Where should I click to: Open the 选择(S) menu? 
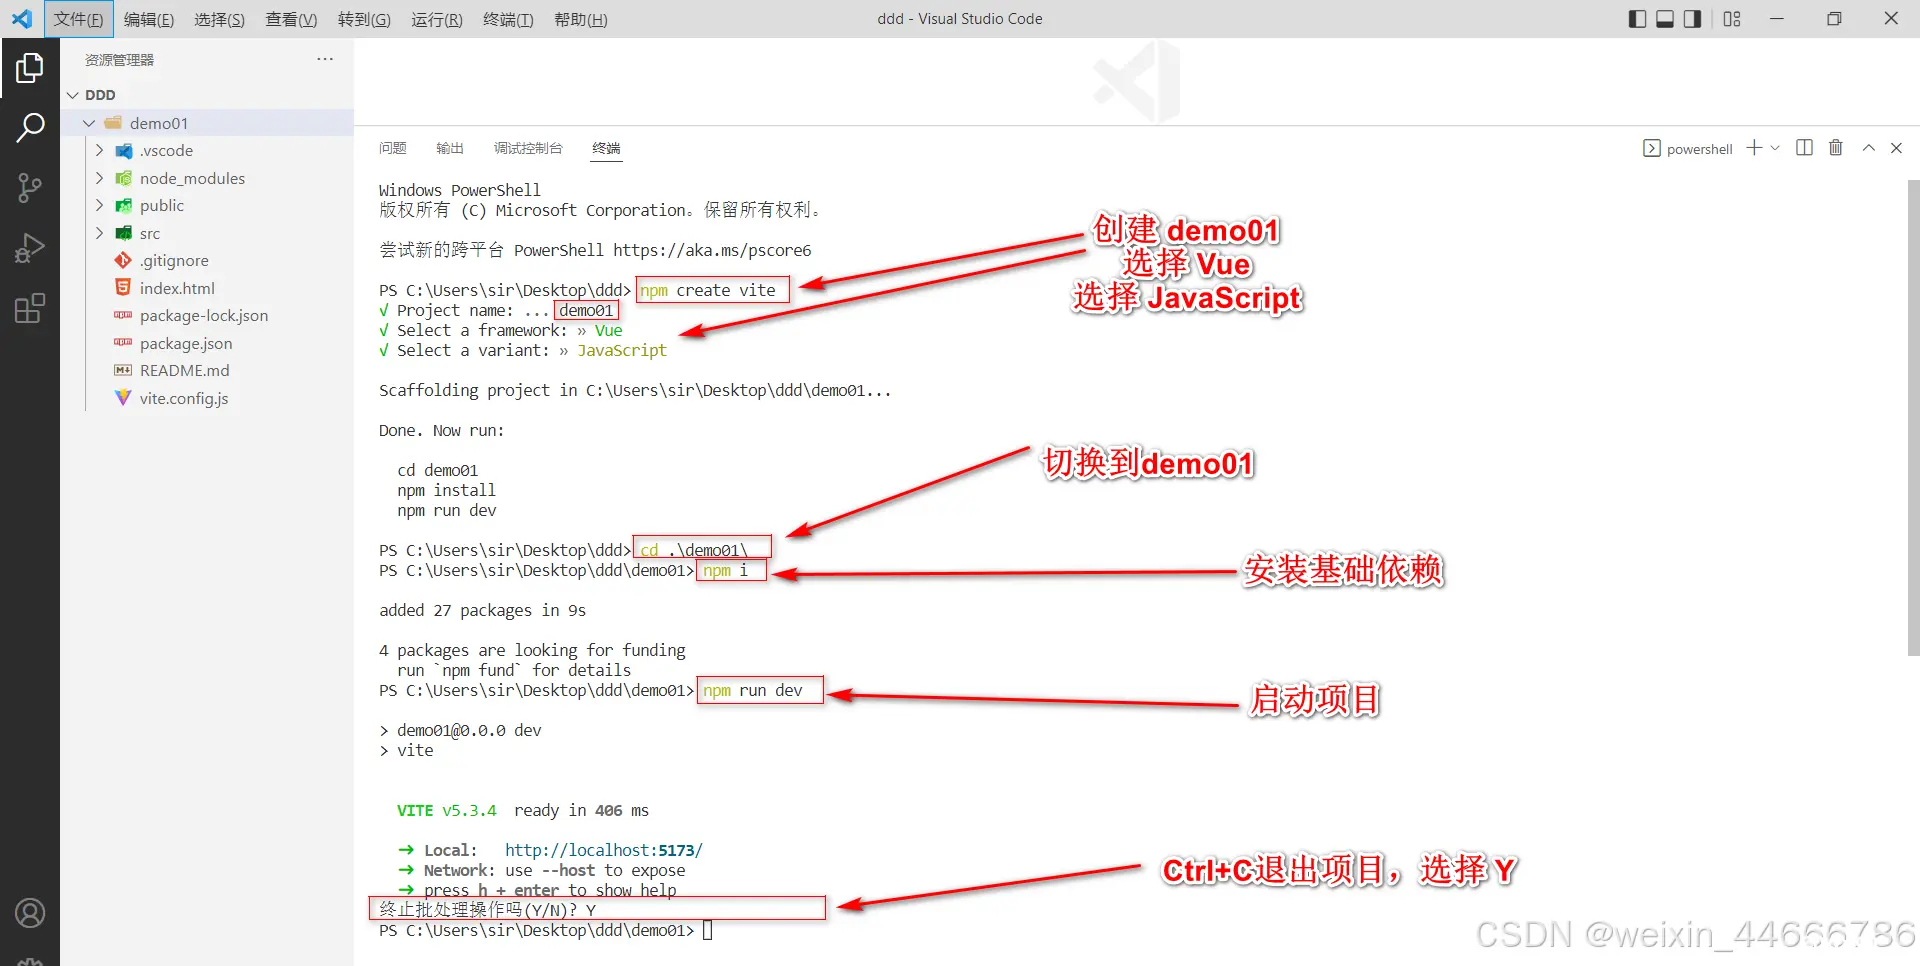[220, 19]
